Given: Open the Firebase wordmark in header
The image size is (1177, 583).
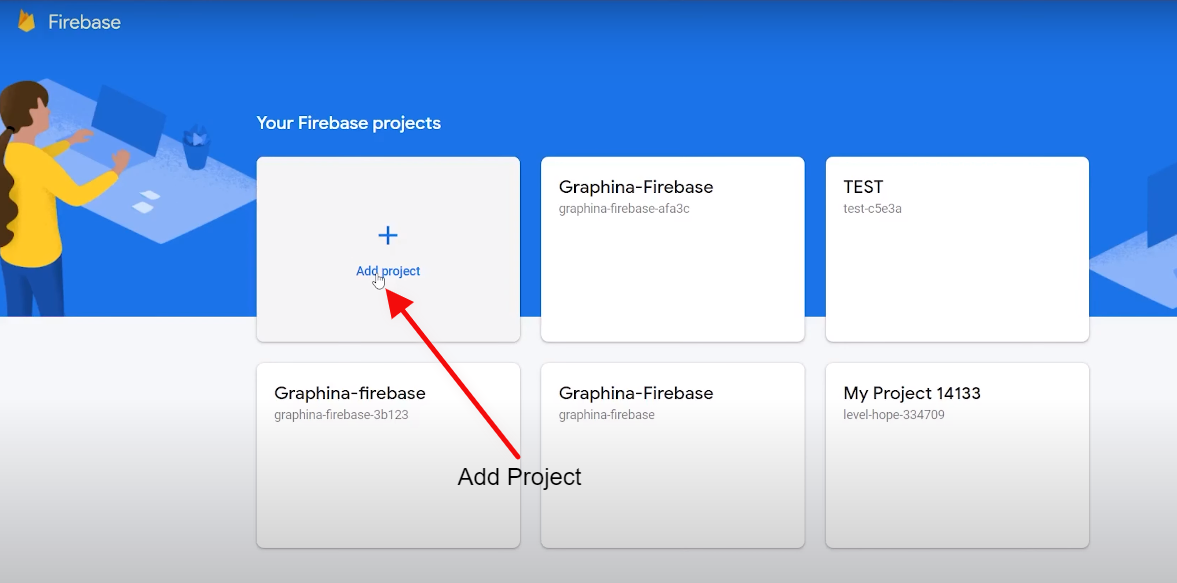Looking at the screenshot, I should [x=84, y=23].
